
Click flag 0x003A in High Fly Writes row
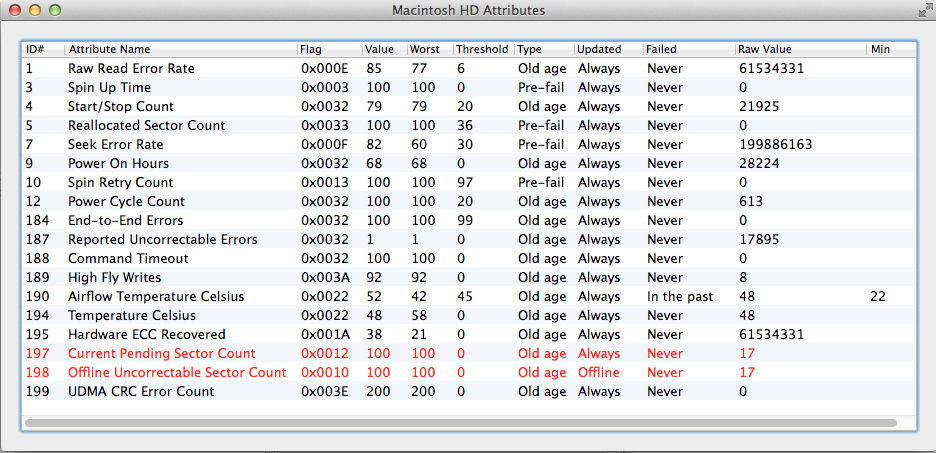(x=325, y=278)
